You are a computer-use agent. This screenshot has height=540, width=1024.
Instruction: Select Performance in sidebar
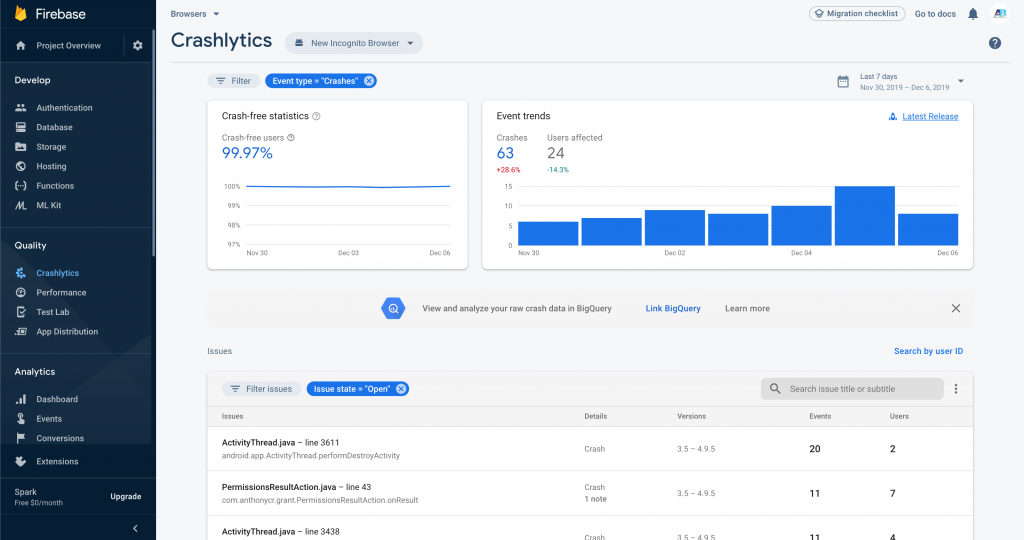tap(61, 293)
